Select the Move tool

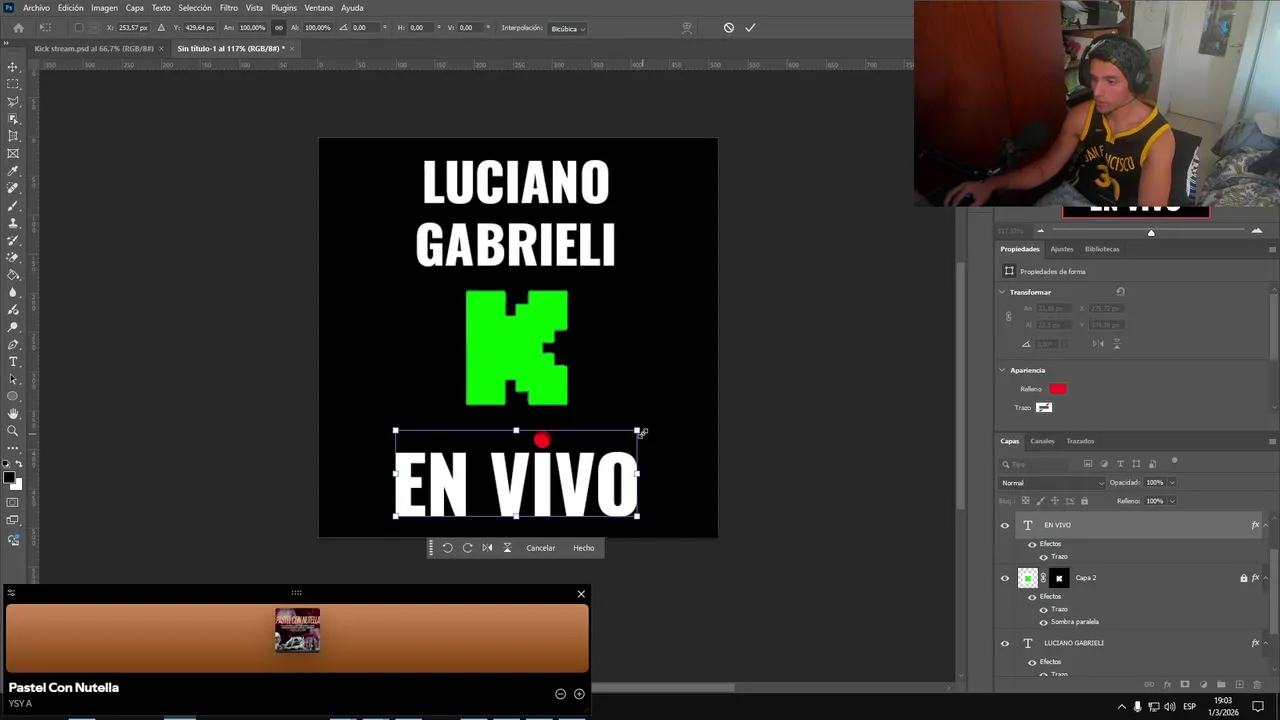click(x=13, y=67)
